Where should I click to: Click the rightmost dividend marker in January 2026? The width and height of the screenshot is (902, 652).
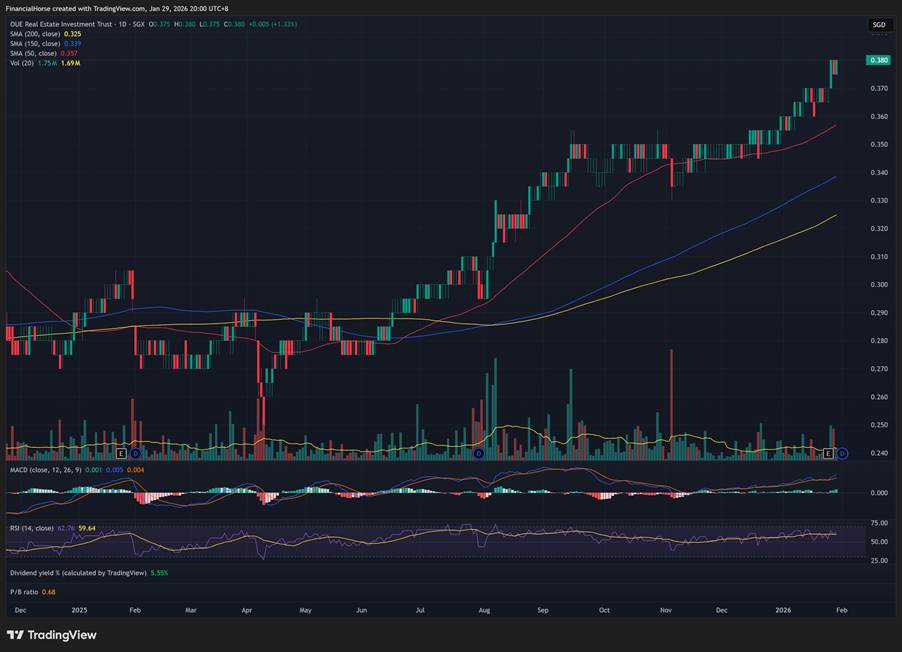pyautogui.click(x=842, y=454)
